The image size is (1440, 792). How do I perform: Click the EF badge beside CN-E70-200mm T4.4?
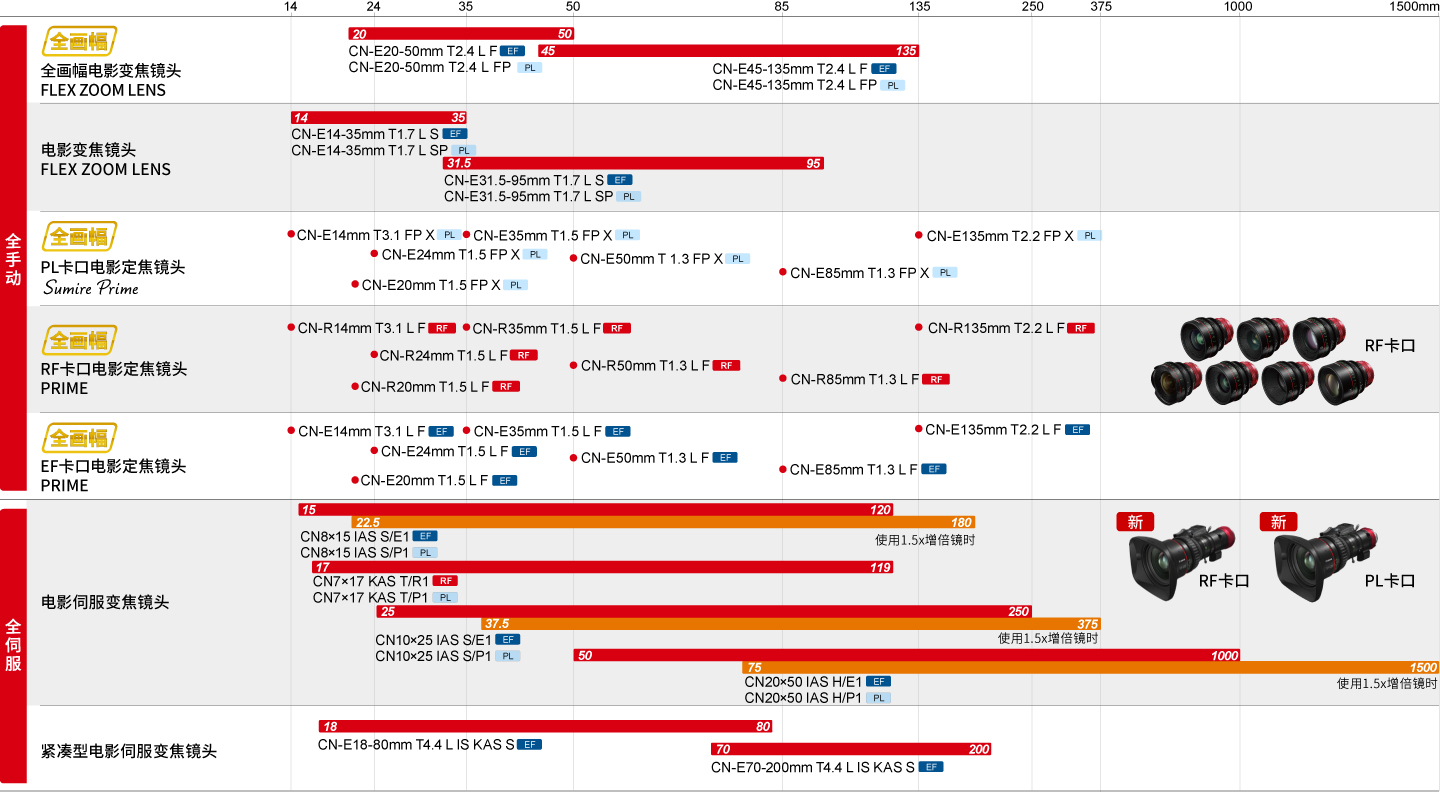pos(931,767)
